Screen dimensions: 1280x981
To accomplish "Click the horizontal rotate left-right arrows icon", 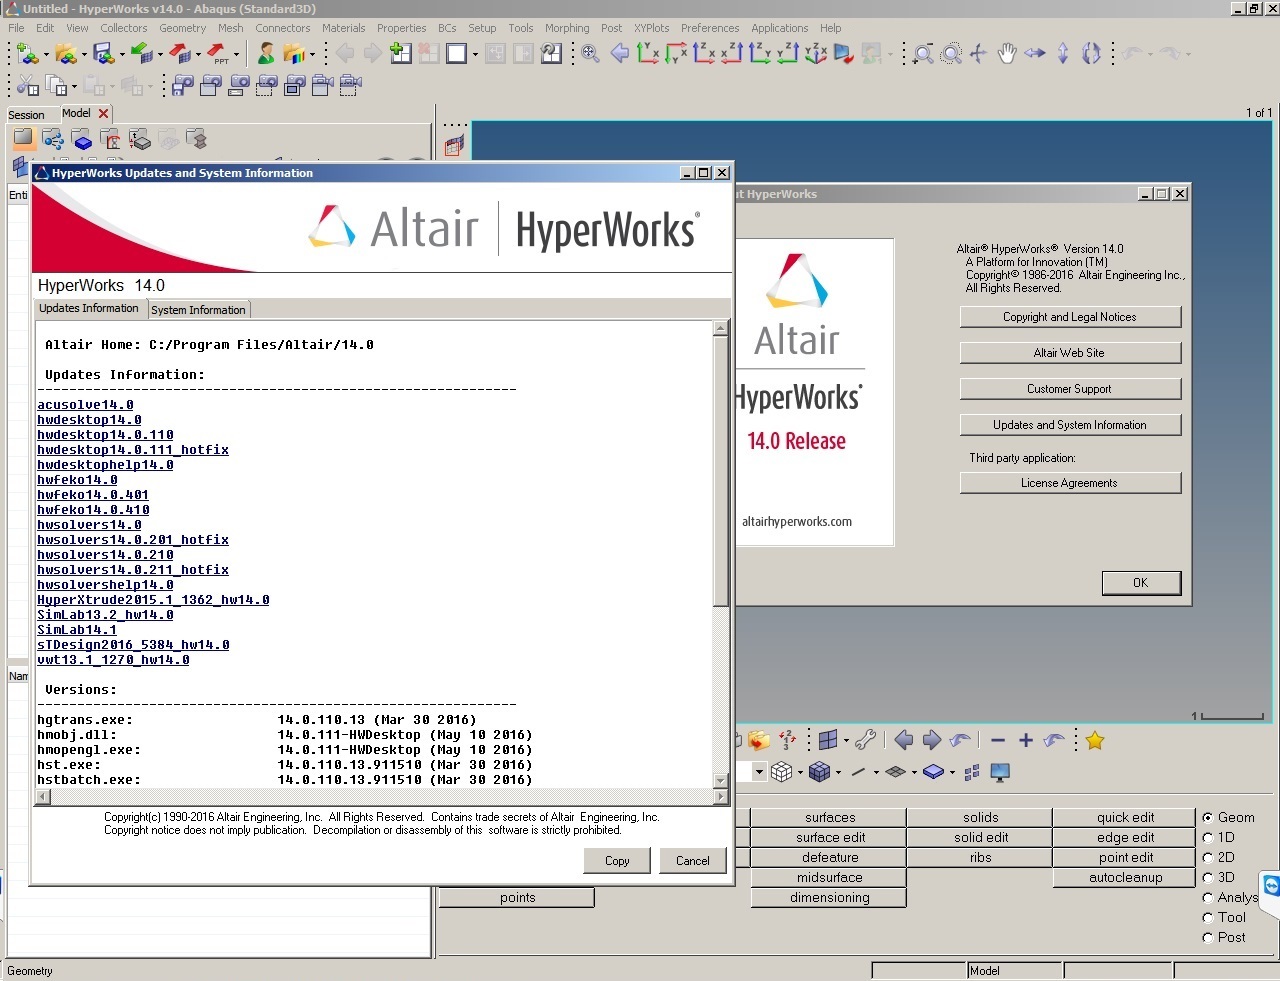I will point(1035,53).
